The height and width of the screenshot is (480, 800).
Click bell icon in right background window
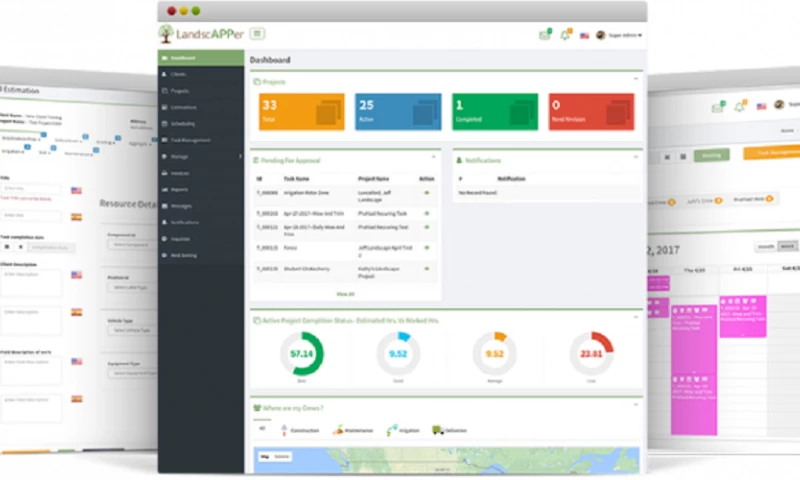coord(740,106)
